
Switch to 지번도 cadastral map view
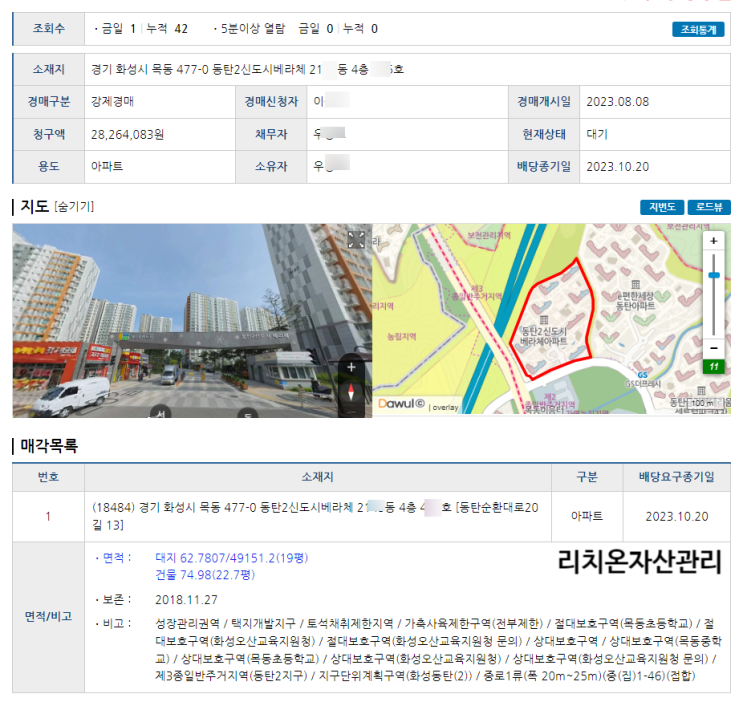(x=662, y=207)
